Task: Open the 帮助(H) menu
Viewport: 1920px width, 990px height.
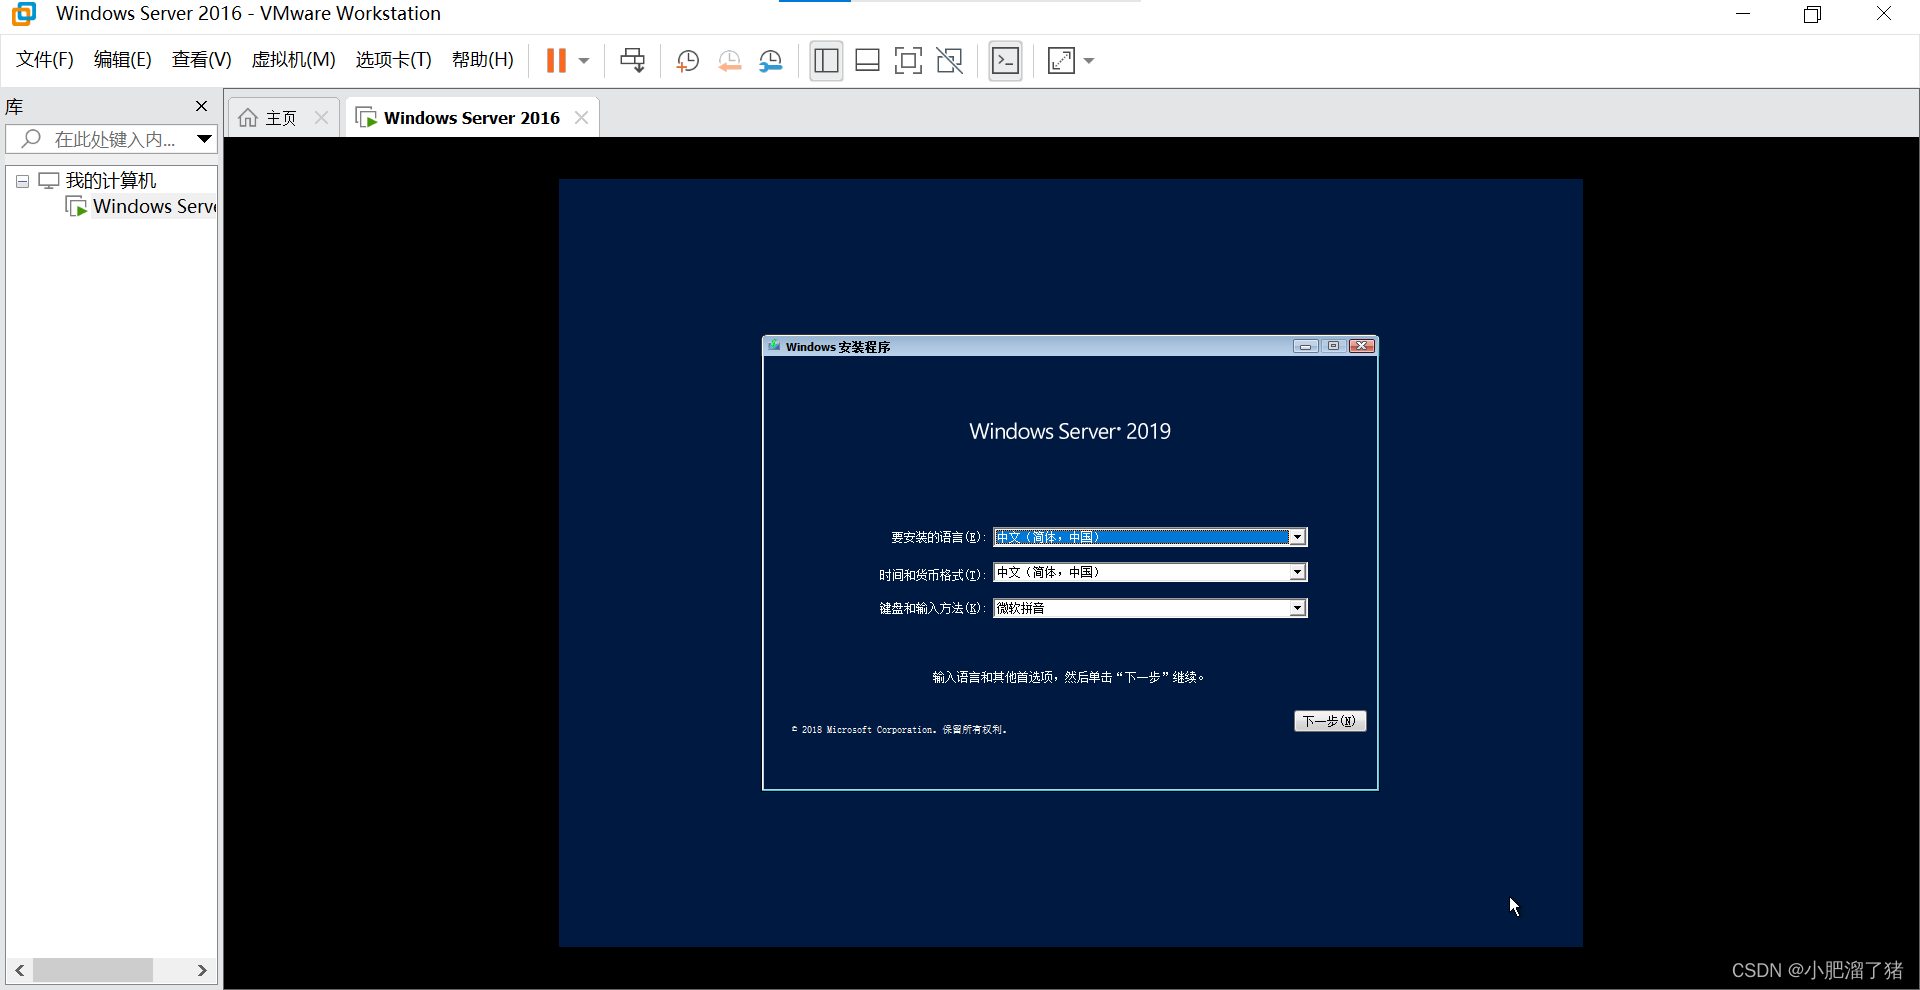Action: (x=483, y=60)
